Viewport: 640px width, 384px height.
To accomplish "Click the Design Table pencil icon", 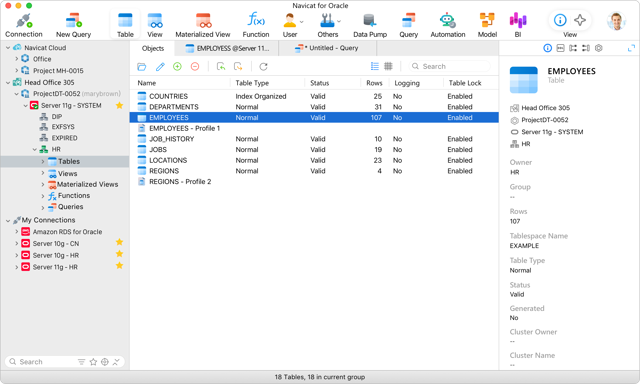I will click(x=160, y=67).
